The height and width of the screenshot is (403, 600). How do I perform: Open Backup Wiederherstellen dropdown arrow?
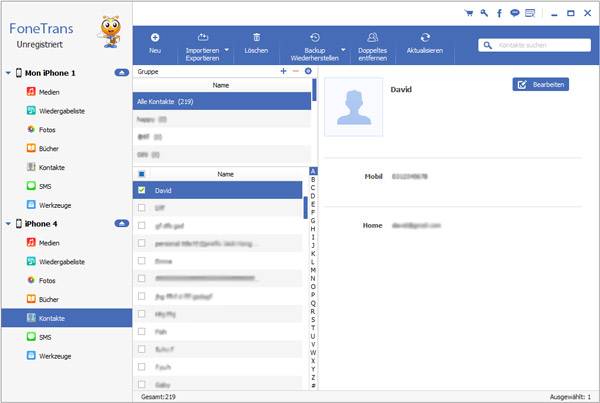(343, 48)
